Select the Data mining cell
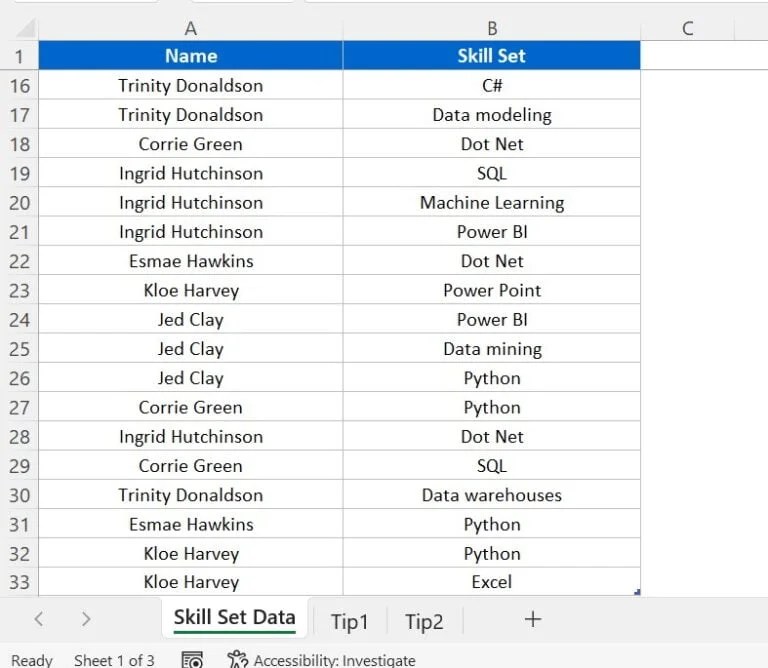768x668 pixels. 492,349
